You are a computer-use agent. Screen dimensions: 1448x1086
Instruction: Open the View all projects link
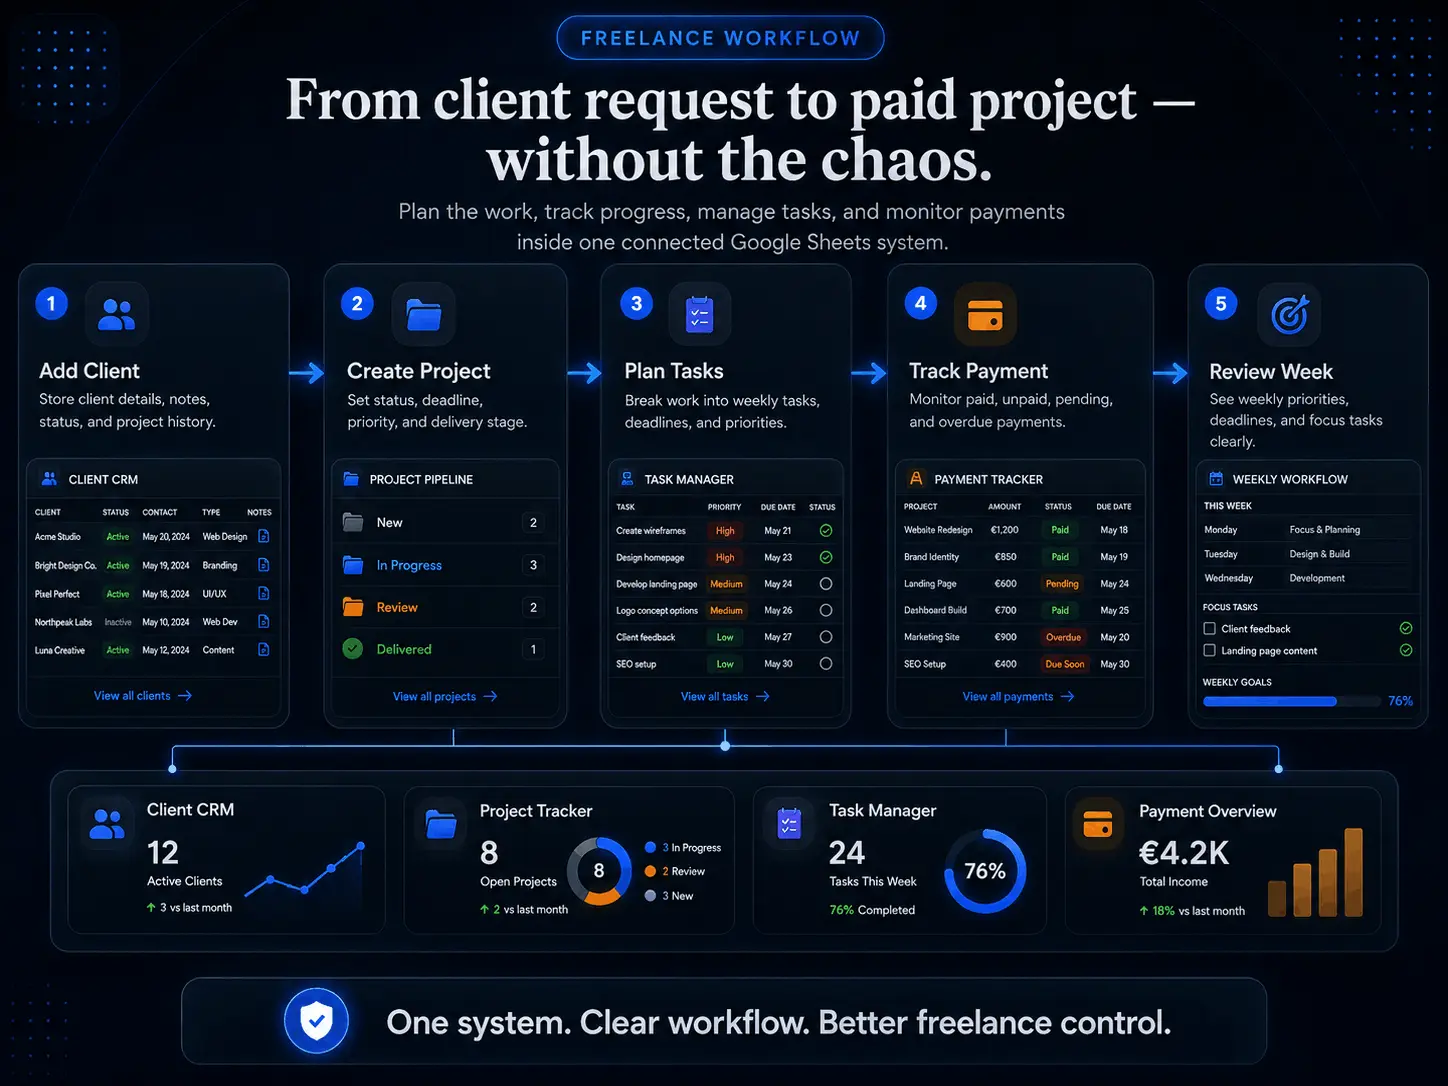[x=445, y=697]
